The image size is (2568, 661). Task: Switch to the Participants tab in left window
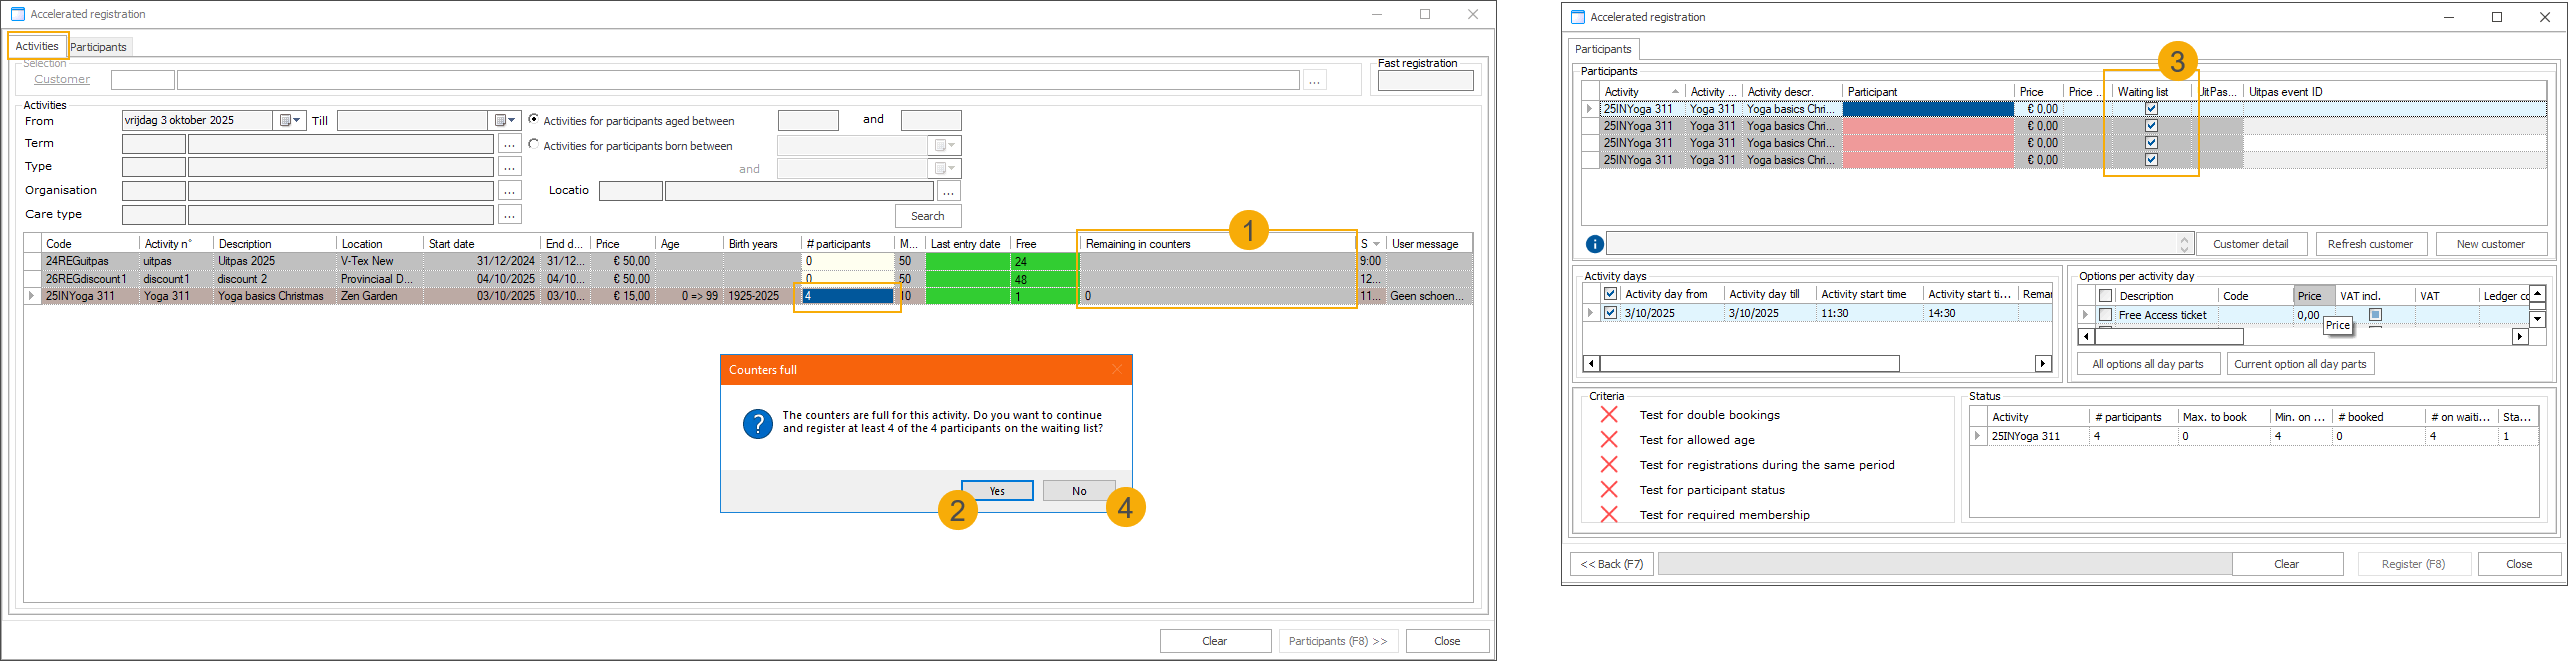click(98, 47)
